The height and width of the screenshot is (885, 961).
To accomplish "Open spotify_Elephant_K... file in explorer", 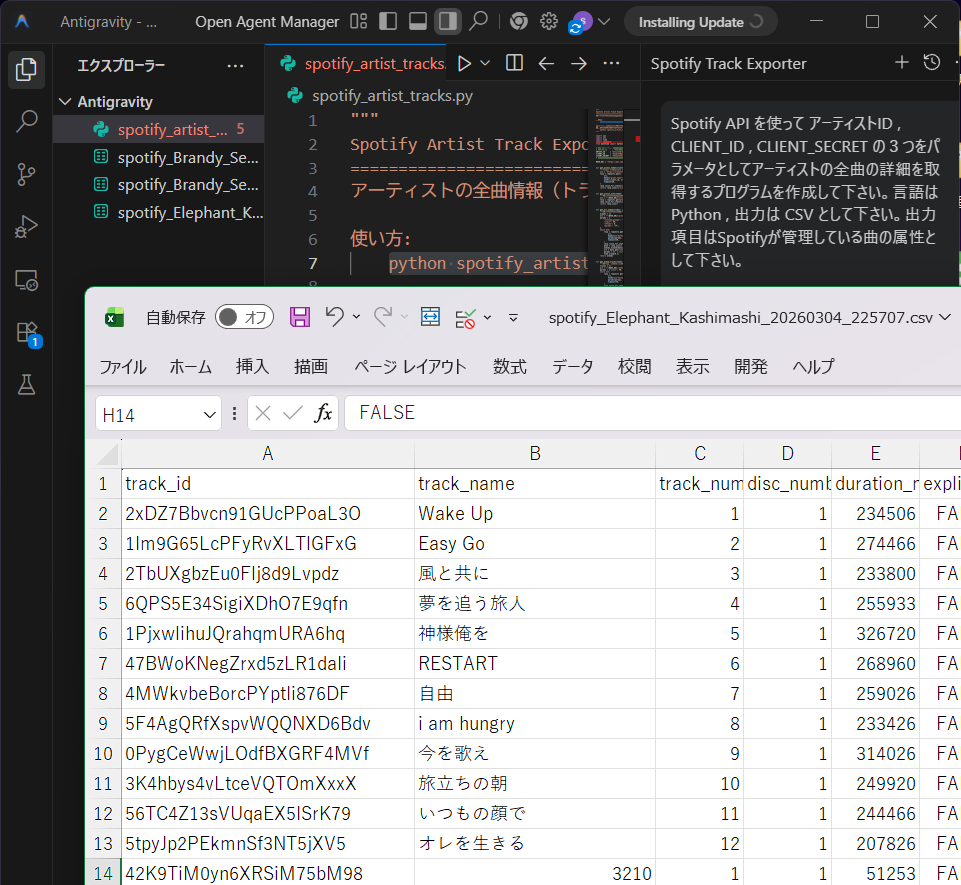I will point(188,212).
